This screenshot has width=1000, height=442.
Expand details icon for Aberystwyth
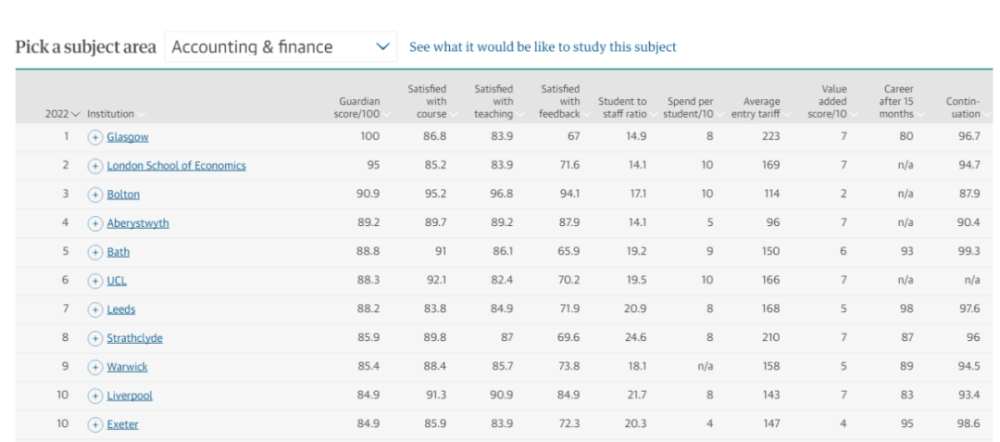click(x=96, y=223)
